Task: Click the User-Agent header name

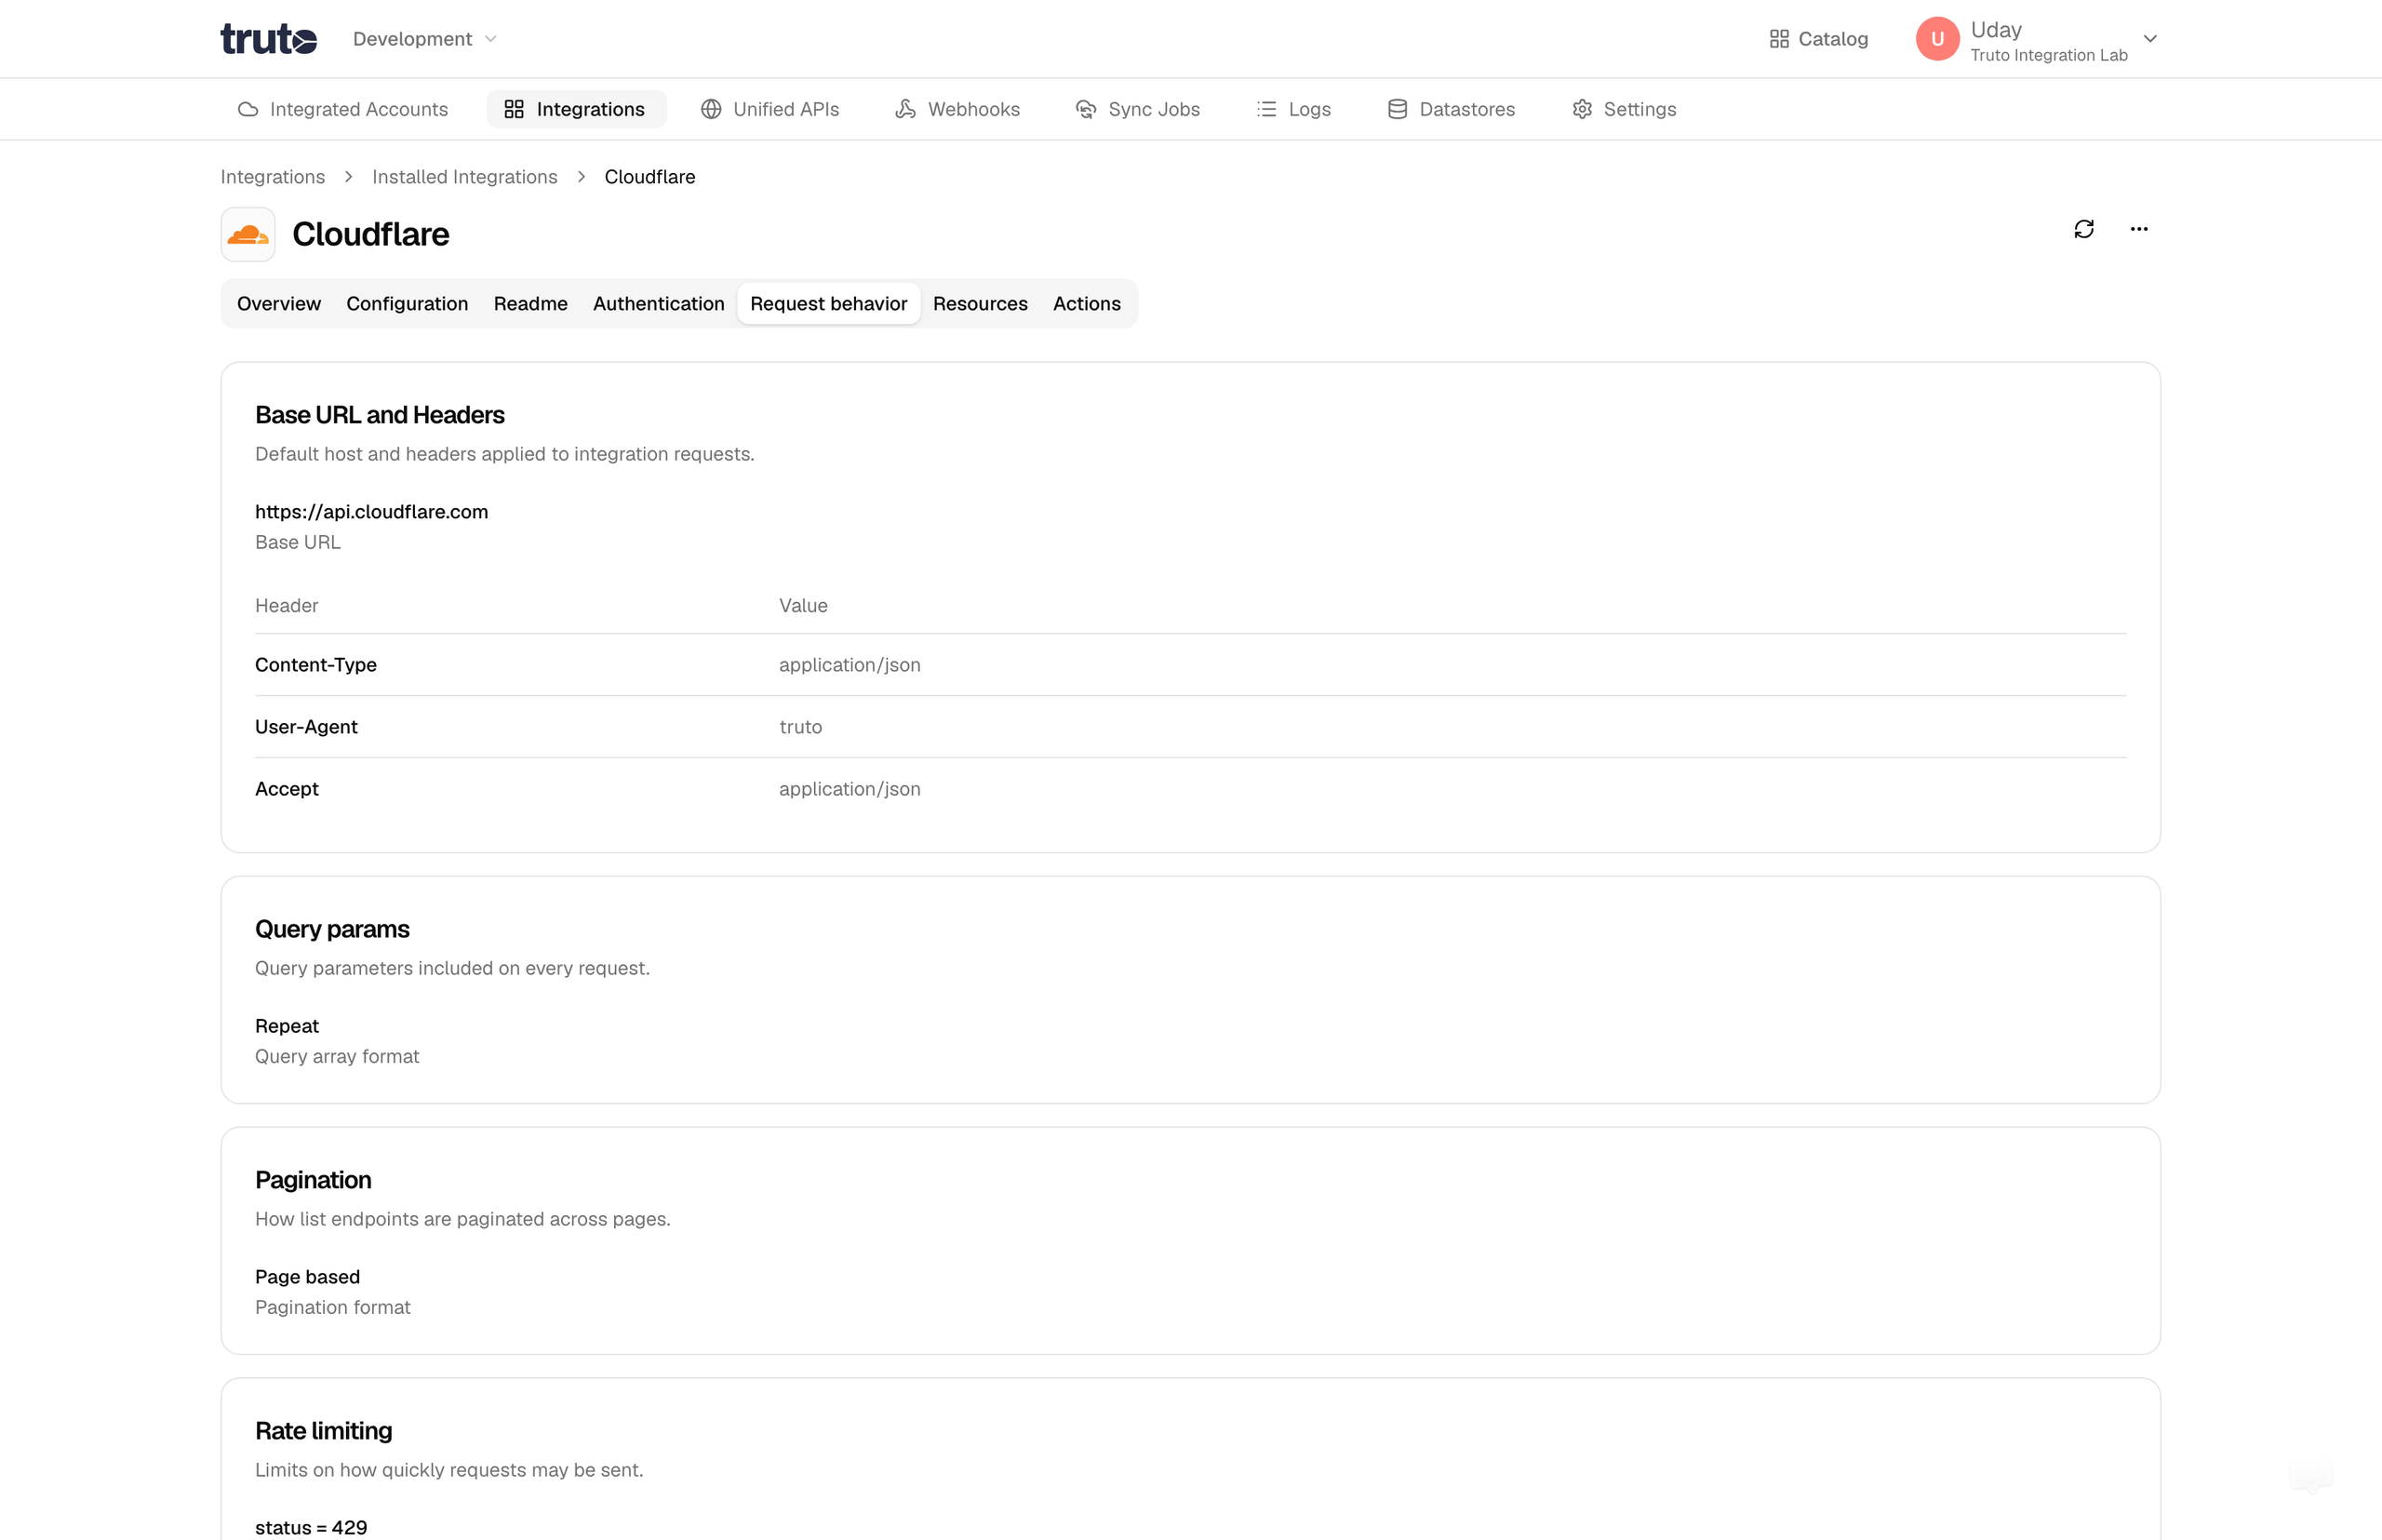Action: click(x=306, y=727)
